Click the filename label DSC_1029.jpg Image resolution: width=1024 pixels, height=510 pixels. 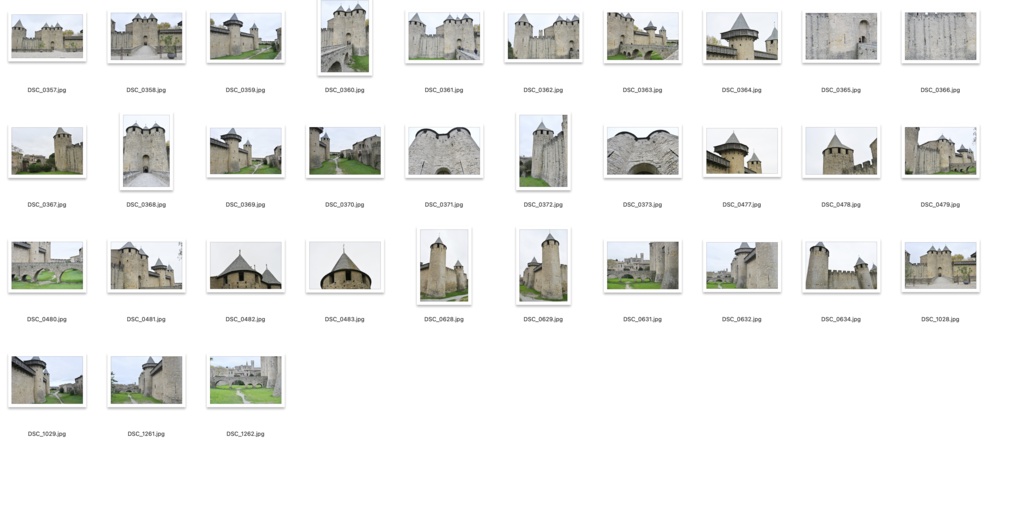[x=47, y=434]
